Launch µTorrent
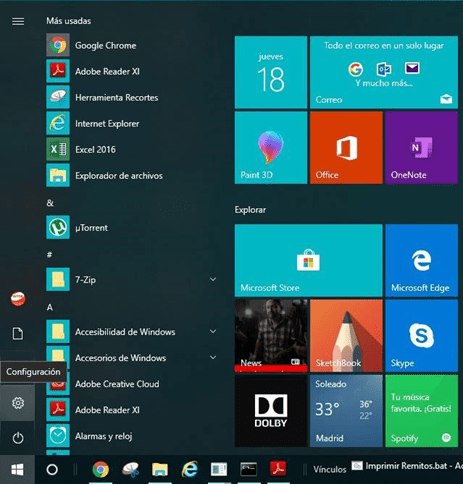 coord(132,227)
